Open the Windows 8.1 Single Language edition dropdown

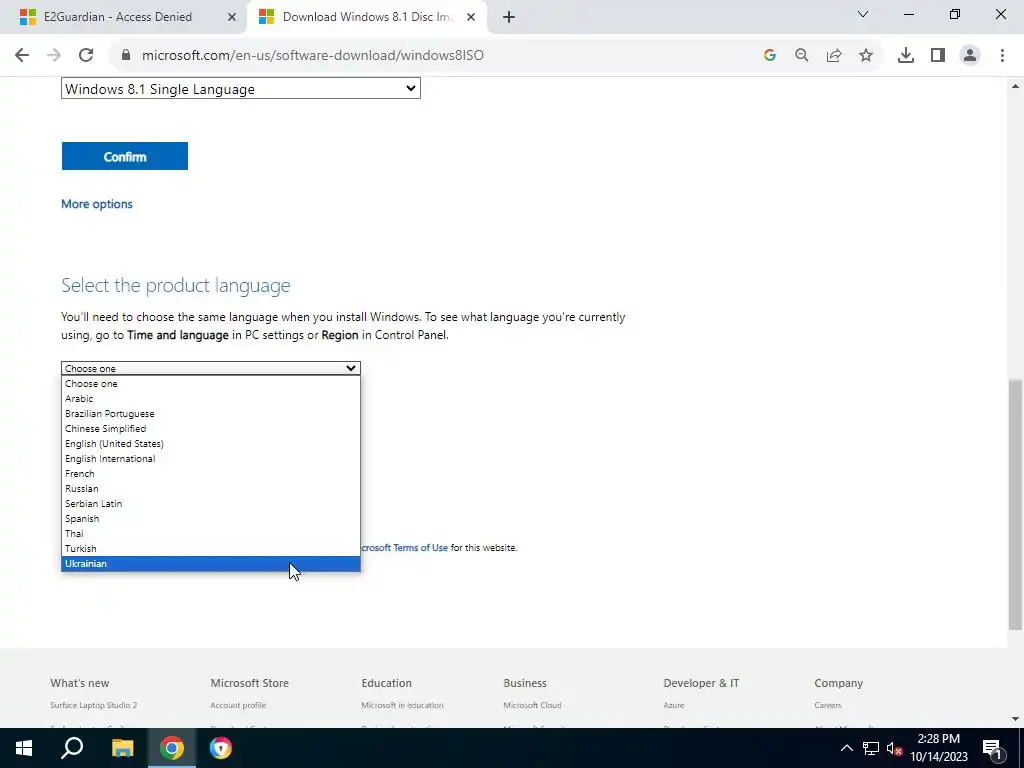point(240,89)
